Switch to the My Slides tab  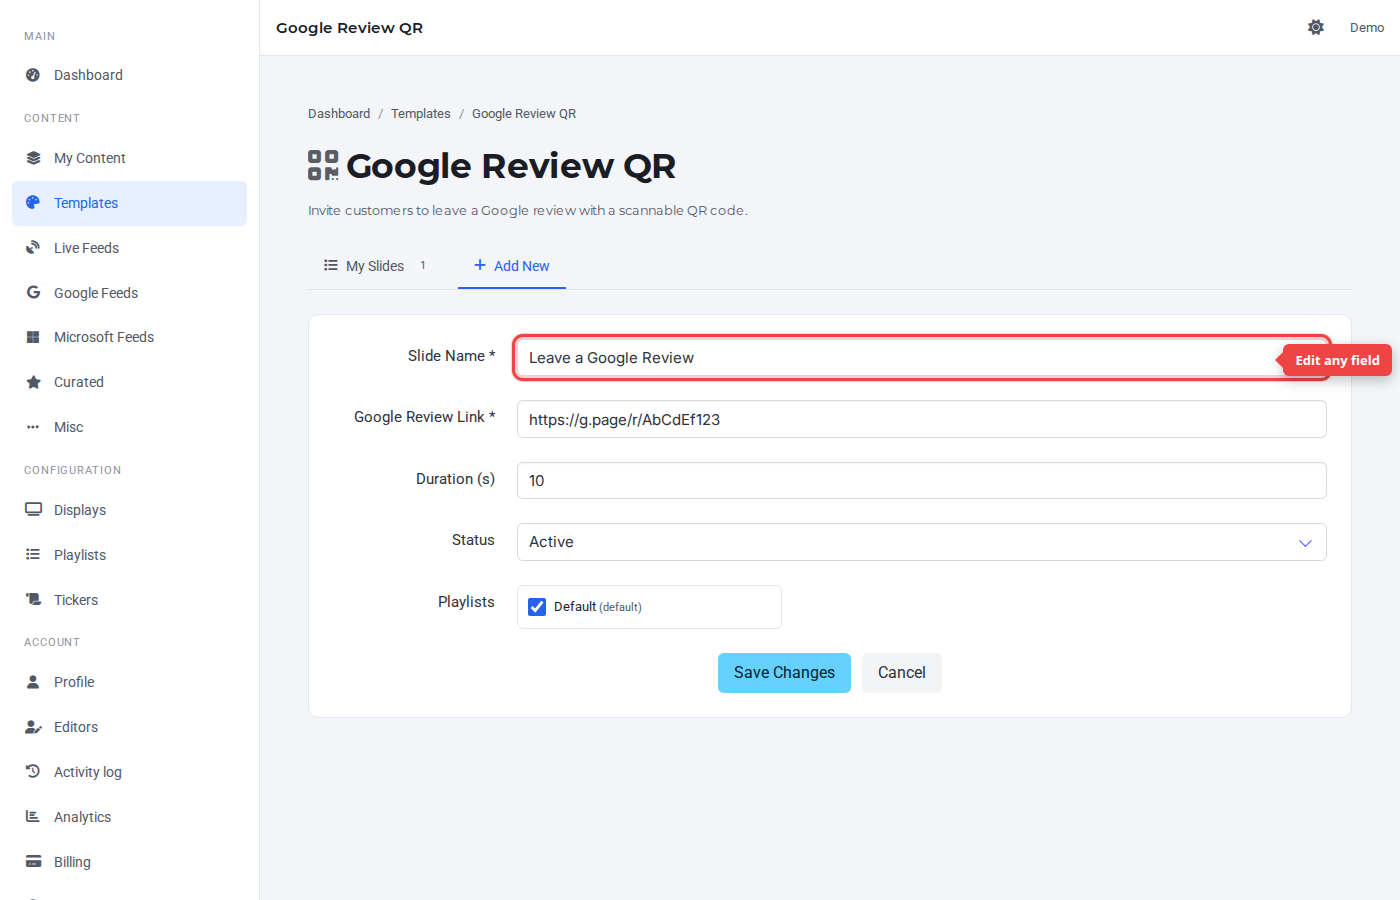pos(375,266)
